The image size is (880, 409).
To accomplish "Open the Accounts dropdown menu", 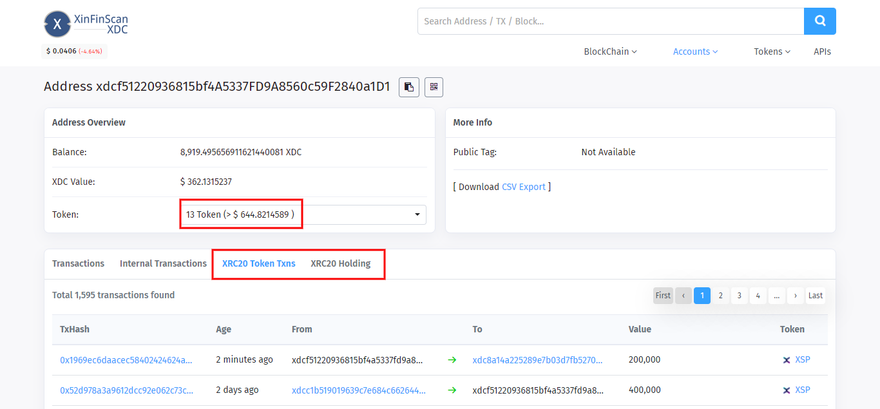I will click(x=695, y=52).
